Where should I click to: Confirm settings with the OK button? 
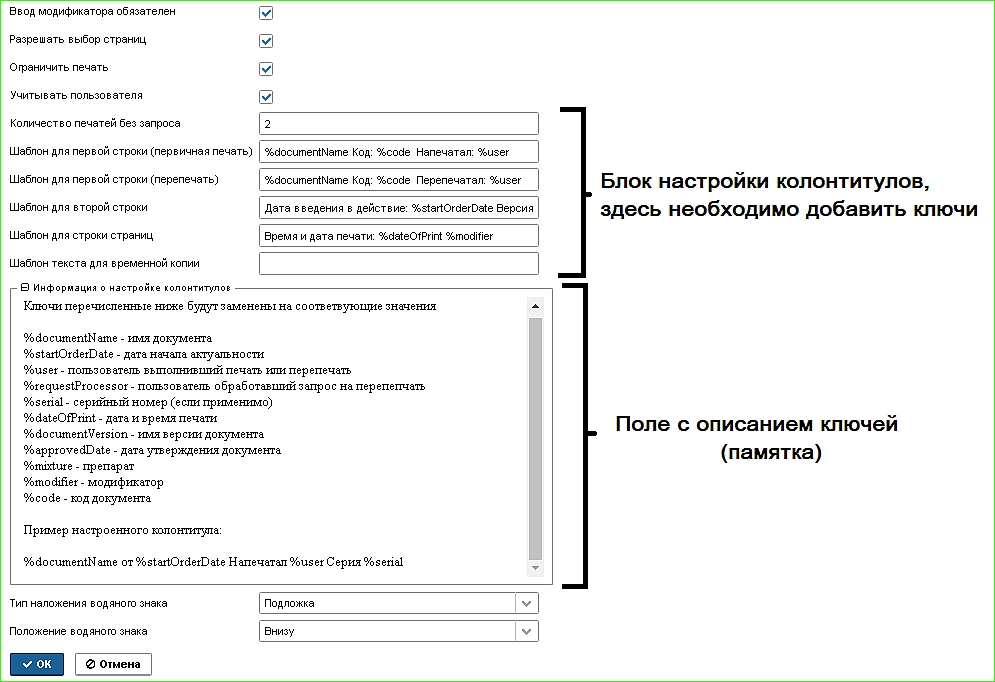[37, 664]
